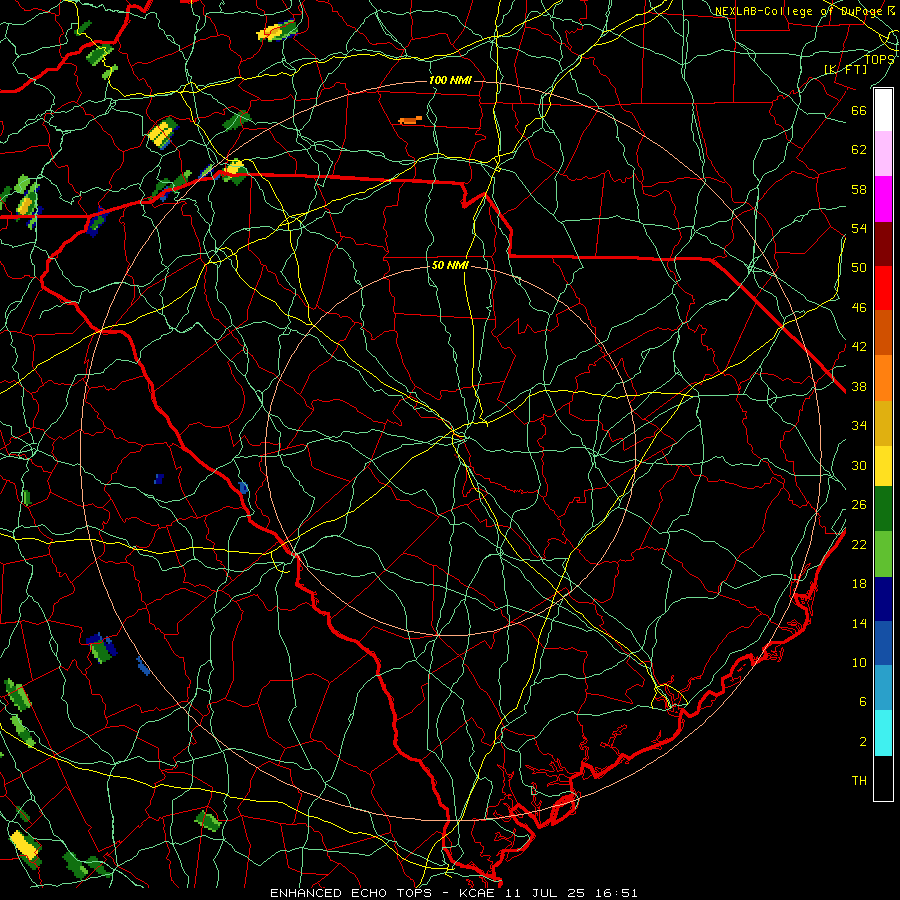Click the "34" legend value
This screenshot has height=900, width=900.
click(x=859, y=425)
